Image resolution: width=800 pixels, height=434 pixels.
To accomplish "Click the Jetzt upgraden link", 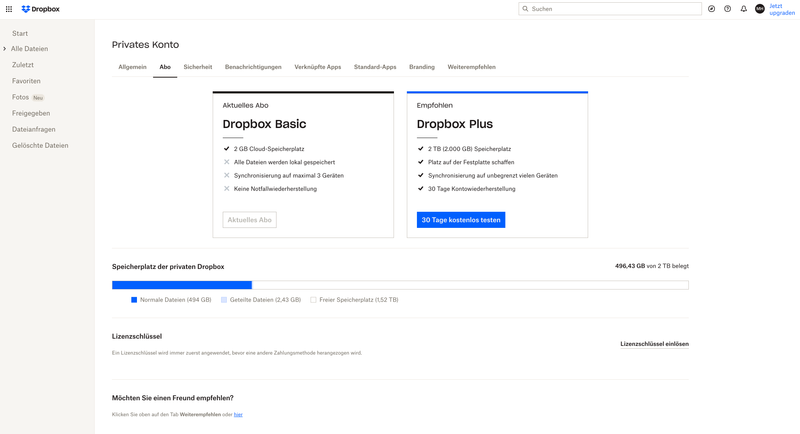I will [x=782, y=9].
